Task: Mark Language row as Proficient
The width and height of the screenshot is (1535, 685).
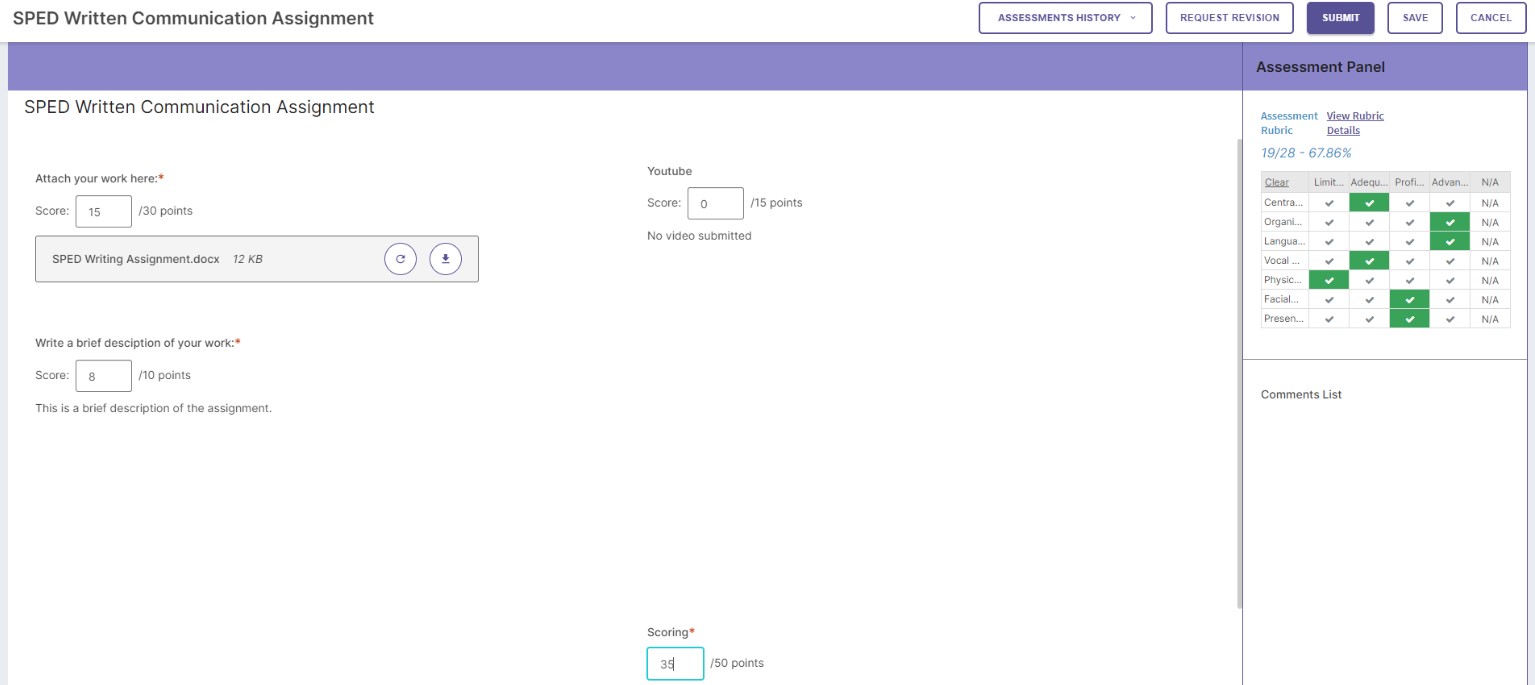Action: [x=1410, y=241]
